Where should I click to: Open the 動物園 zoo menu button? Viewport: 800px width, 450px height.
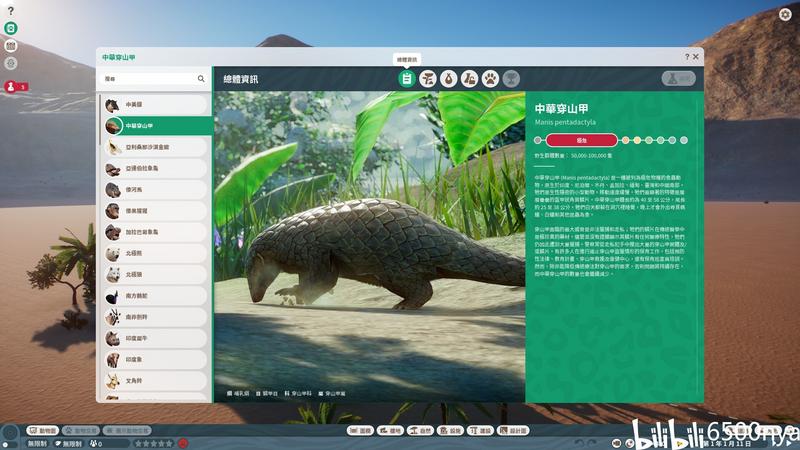tap(43, 431)
